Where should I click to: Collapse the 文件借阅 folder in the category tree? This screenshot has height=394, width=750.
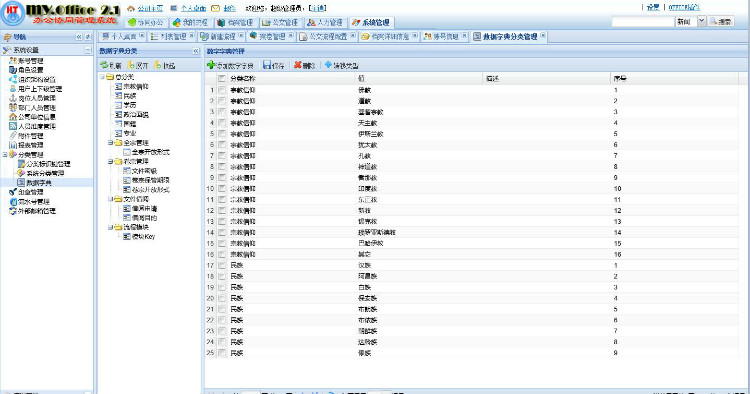110,199
